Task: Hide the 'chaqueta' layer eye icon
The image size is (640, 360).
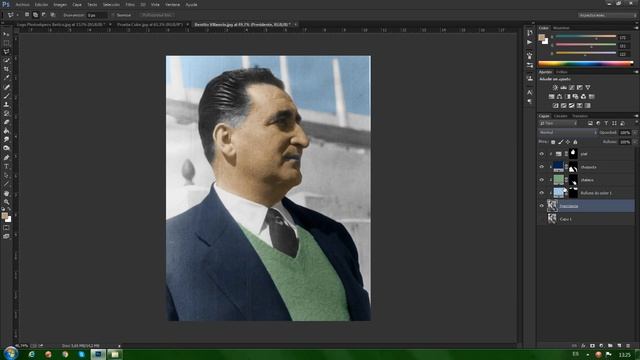Action: point(542,167)
